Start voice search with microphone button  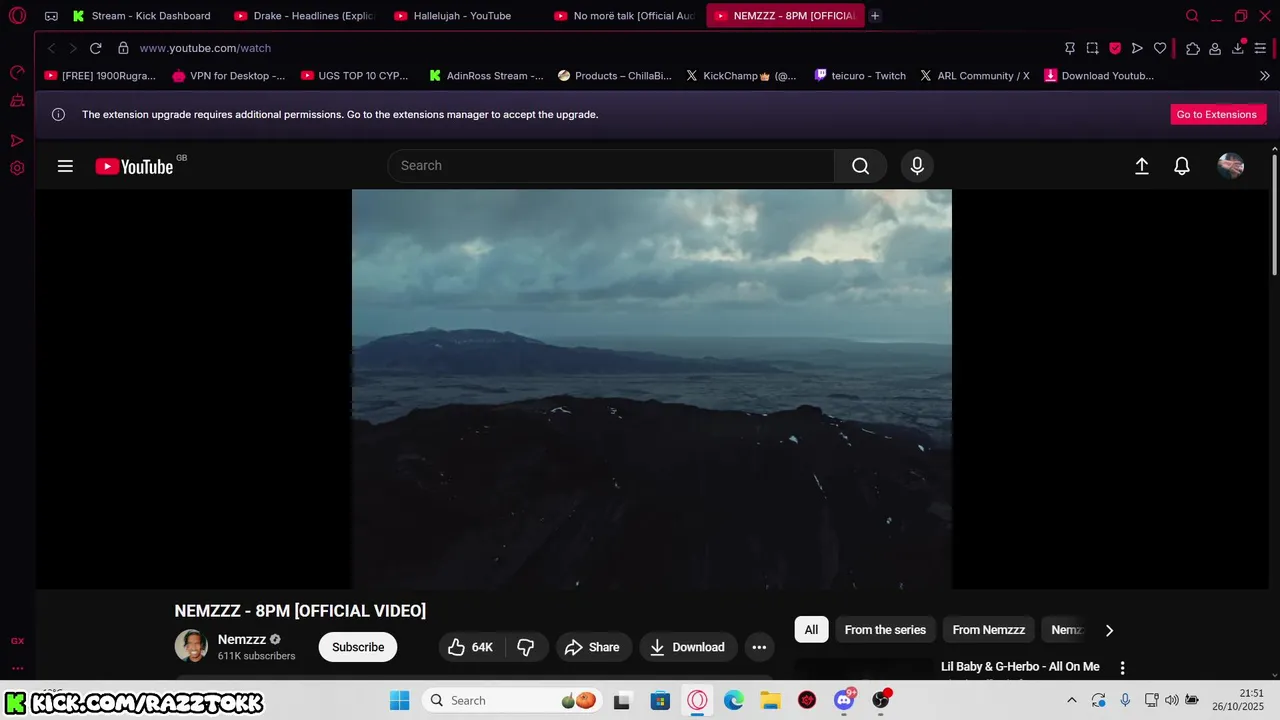coord(917,166)
